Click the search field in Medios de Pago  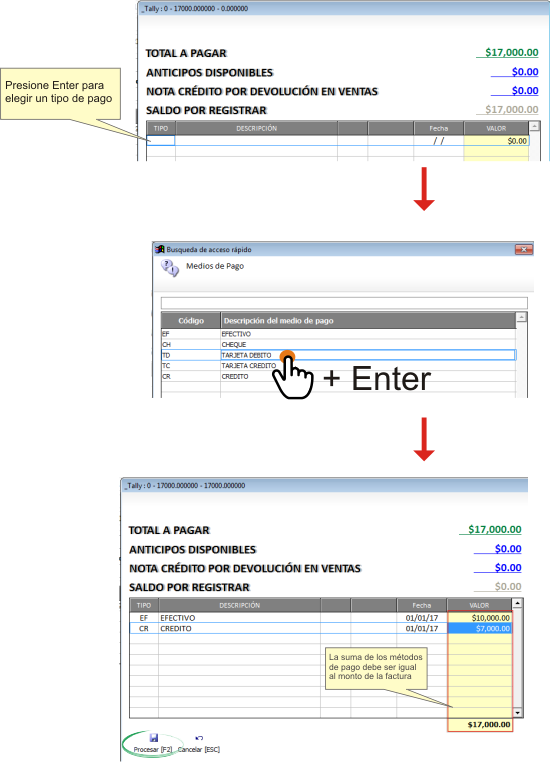(344, 303)
